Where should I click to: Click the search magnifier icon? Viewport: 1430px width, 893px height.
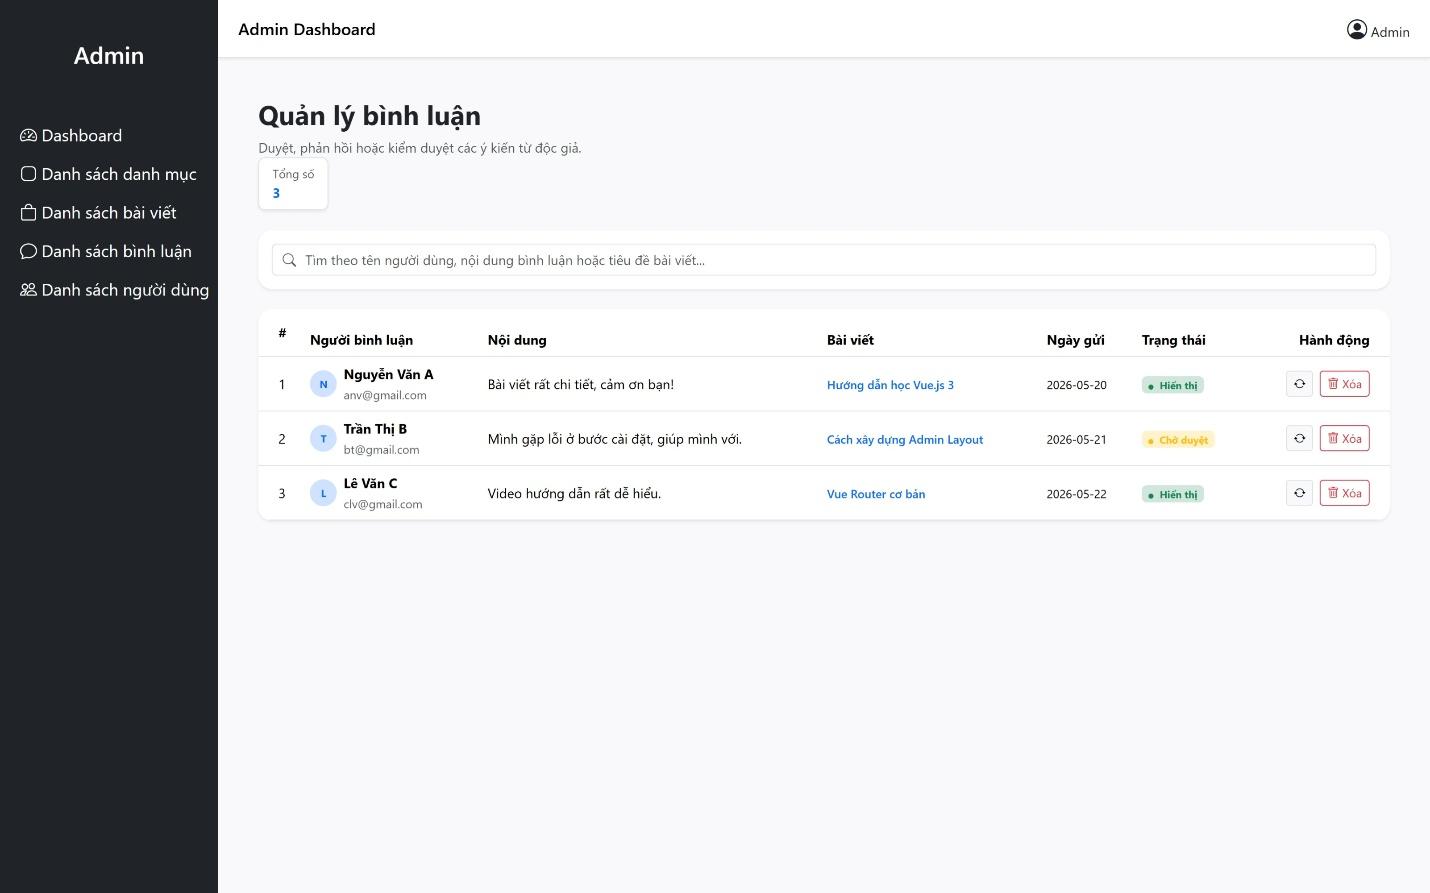(x=289, y=260)
